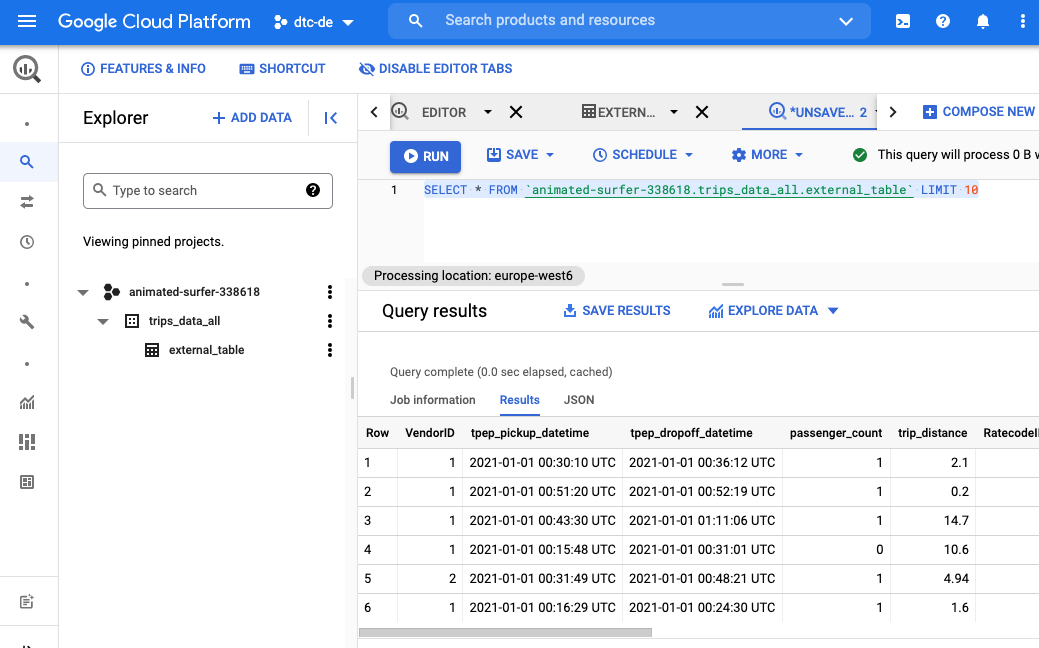1039x648 pixels.
Task: Click the tpep_pickup_datetime column header
Action: pos(530,433)
